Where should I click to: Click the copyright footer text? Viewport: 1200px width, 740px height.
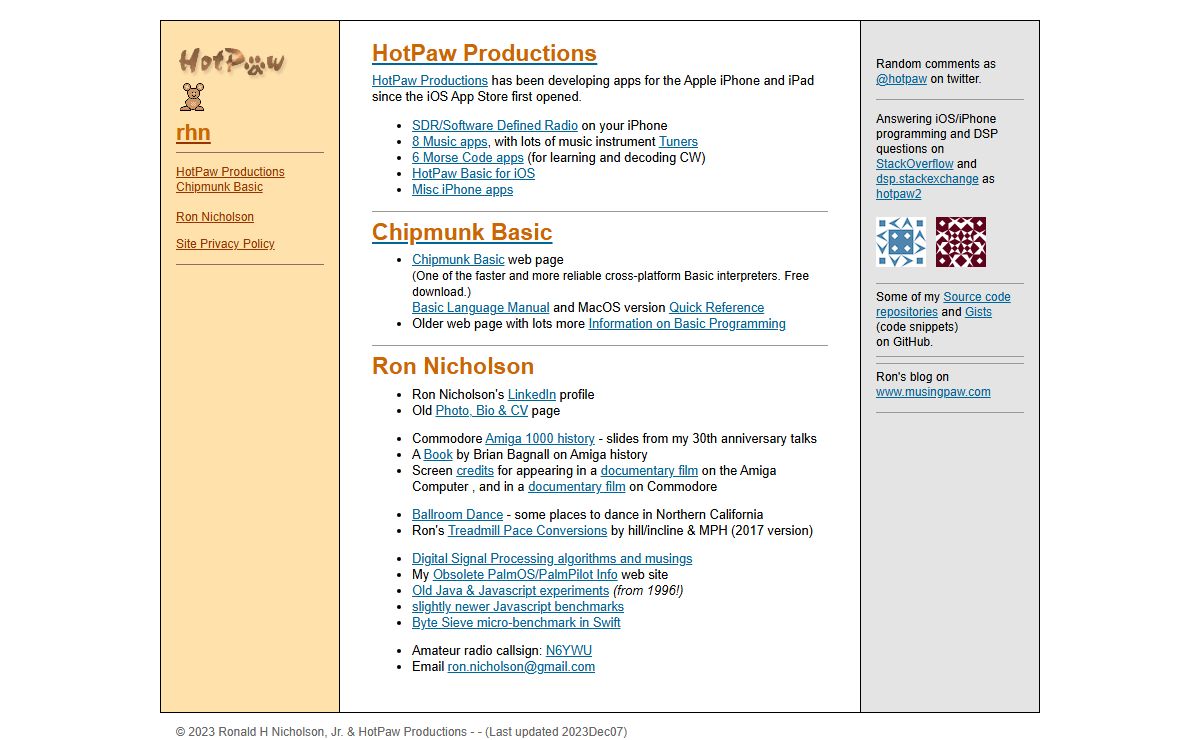(x=401, y=732)
